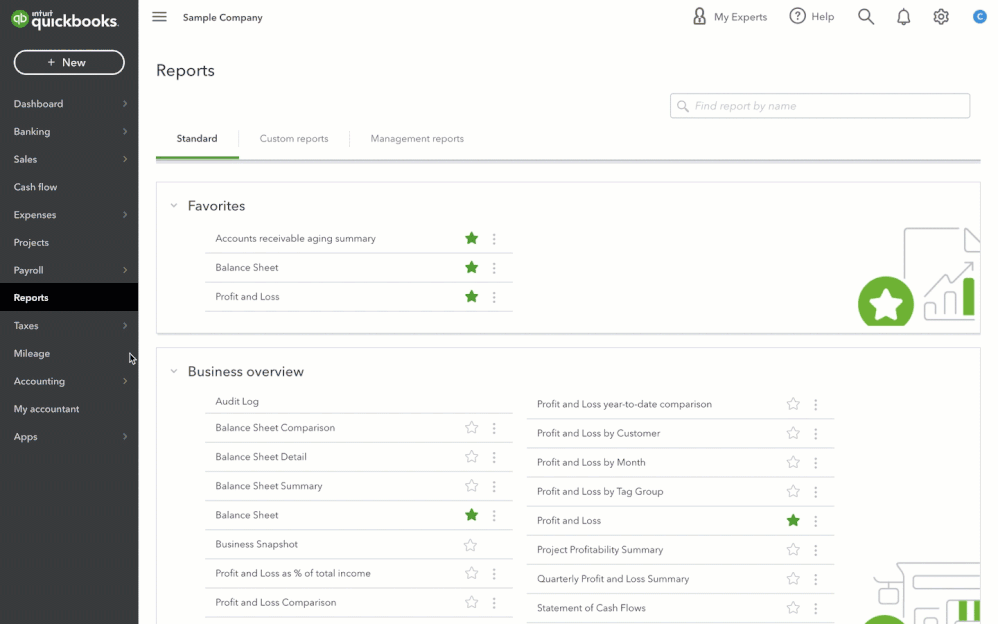Favorite the Balance Sheet Detail report
Screen dimensions: 998x624
(x=471, y=457)
